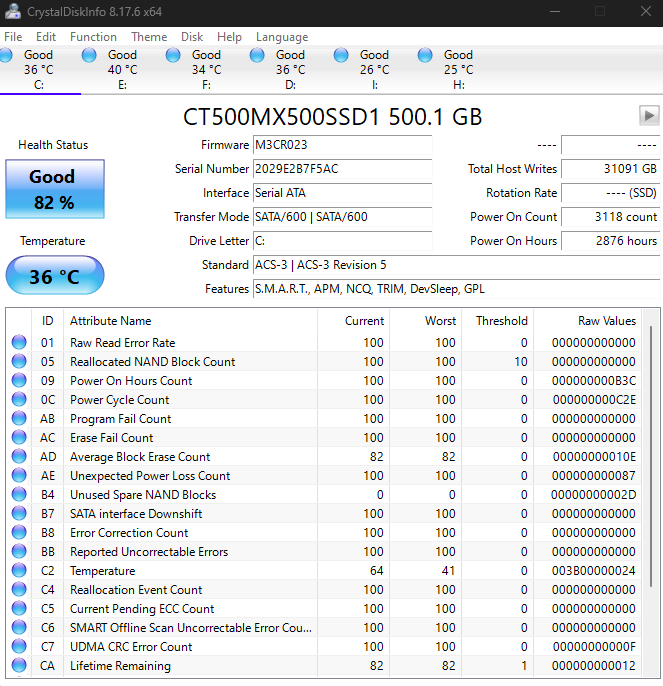Click status icon for Power On Hours Count
The image size is (663, 686).
pyautogui.click(x=19, y=380)
